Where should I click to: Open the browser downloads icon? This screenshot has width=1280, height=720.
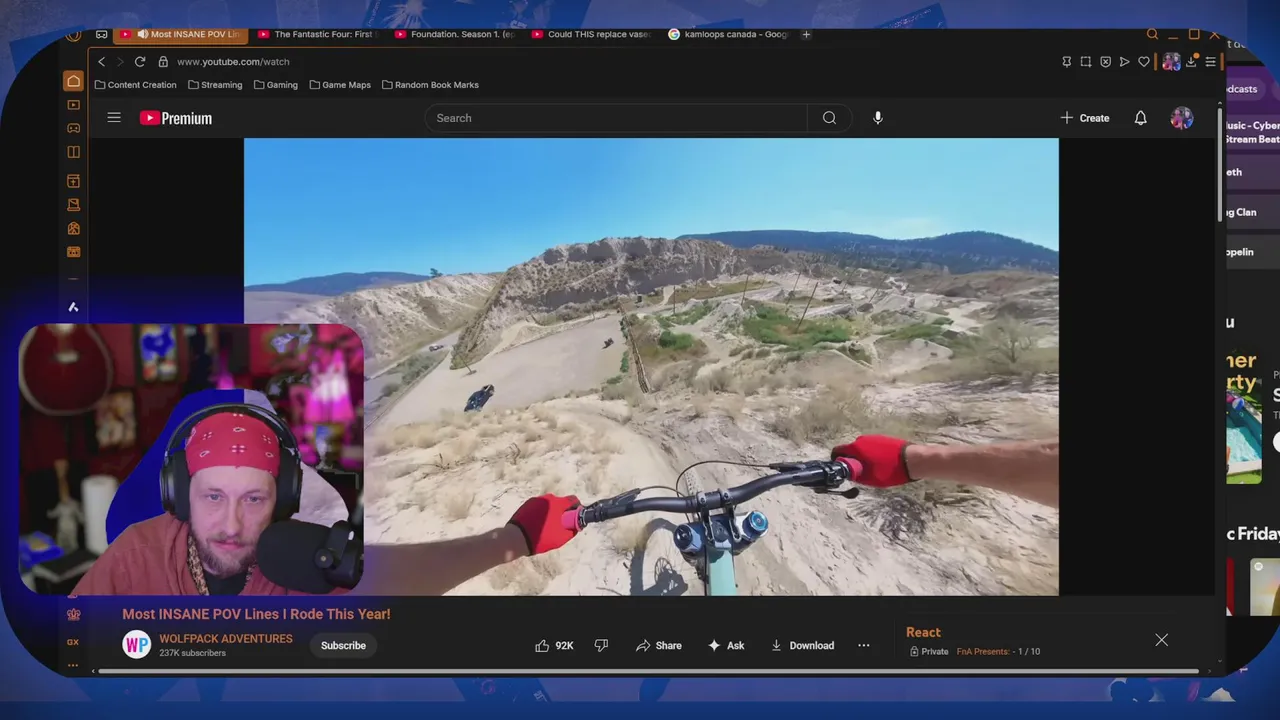pyautogui.click(x=1191, y=62)
